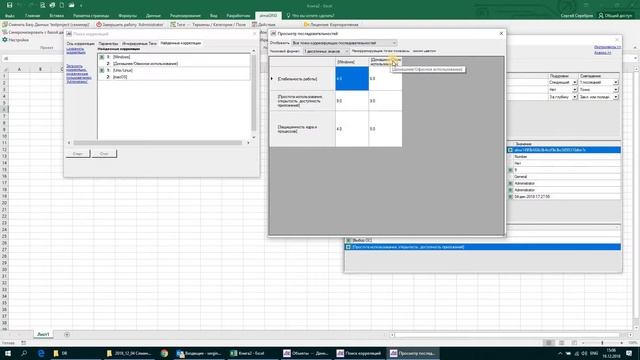The width and height of the screenshot is (640, 360).
Task: Select the highlighted Простота использования row in bottom list
Action: tap(483, 247)
